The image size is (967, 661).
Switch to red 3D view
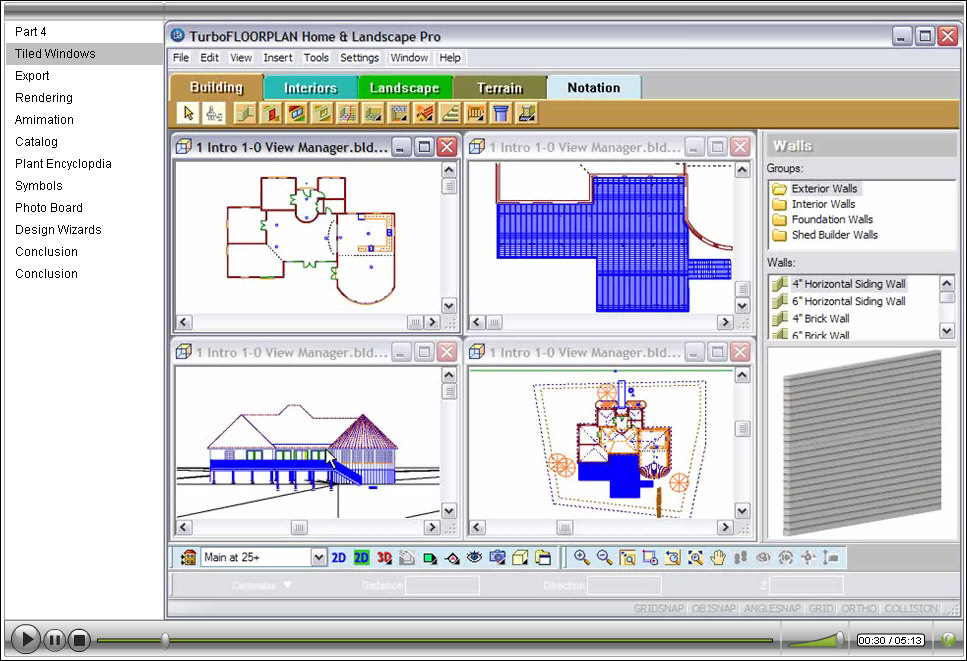pos(384,557)
